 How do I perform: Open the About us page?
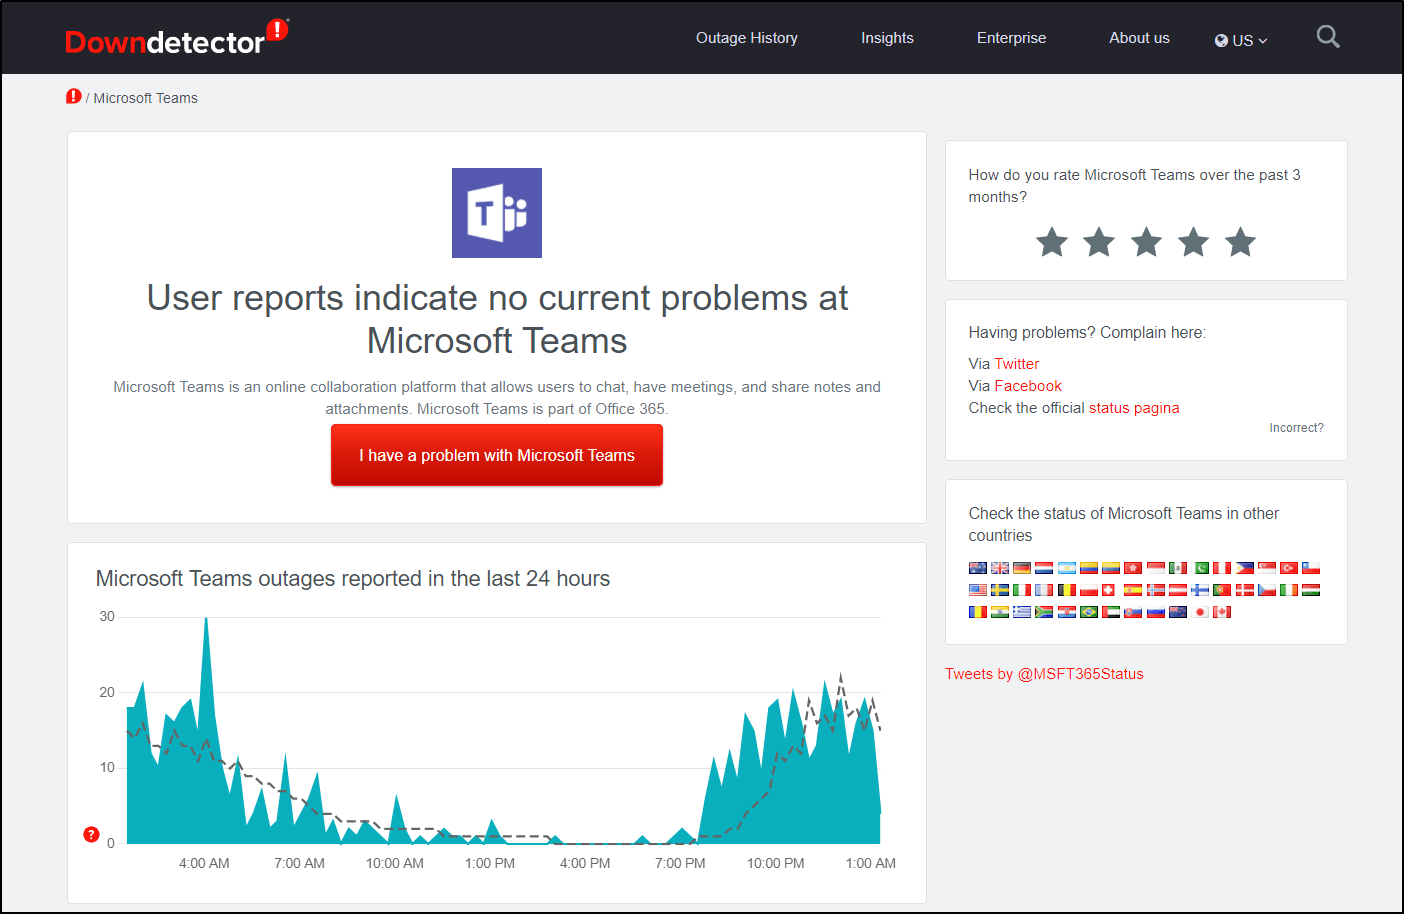point(1139,38)
